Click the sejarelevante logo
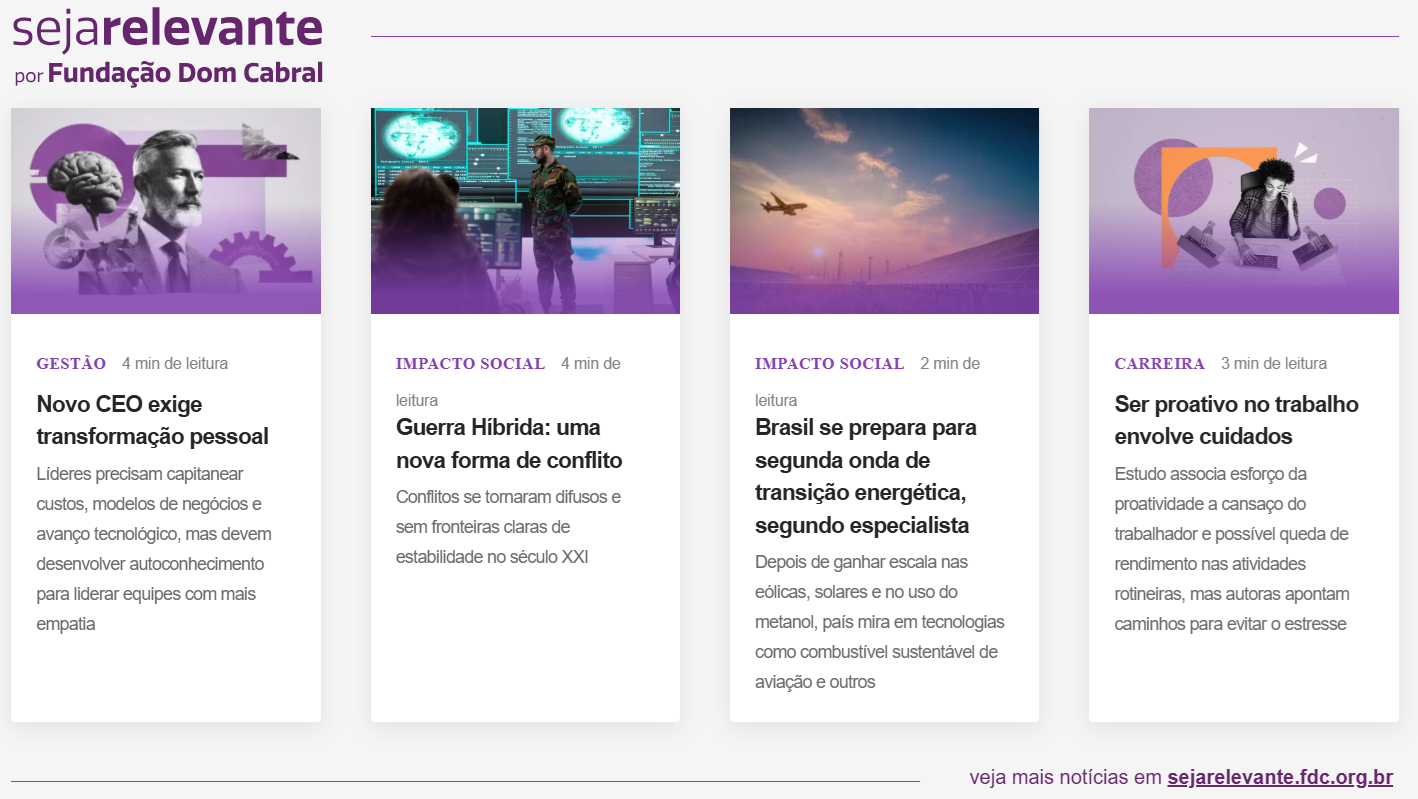Image resolution: width=1418 pixels, height=799 pixels. 167,30
